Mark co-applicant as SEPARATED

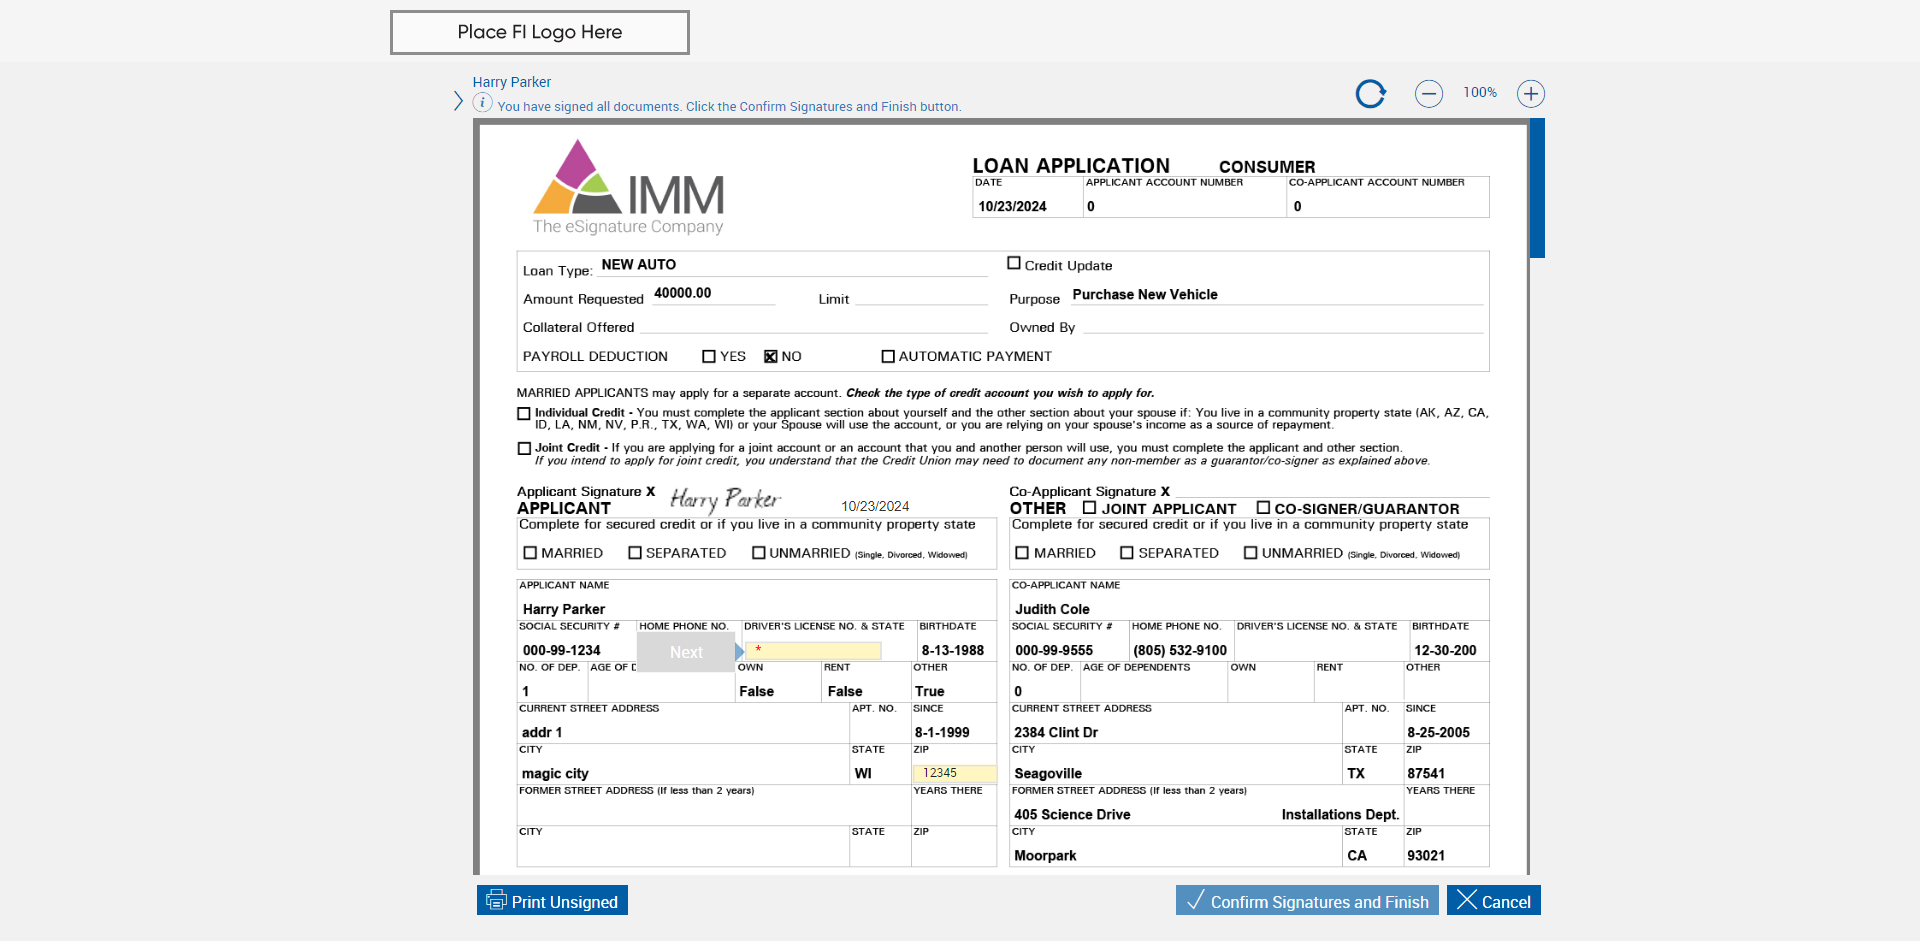1127,553
